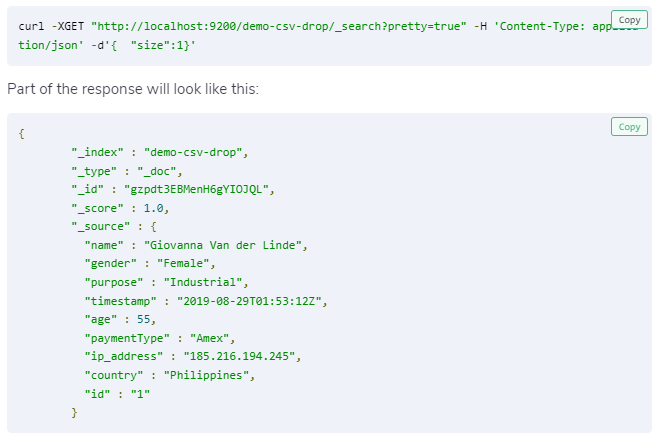
Task: Click the "_index" line in the response
Action: [x=159, y=152]
